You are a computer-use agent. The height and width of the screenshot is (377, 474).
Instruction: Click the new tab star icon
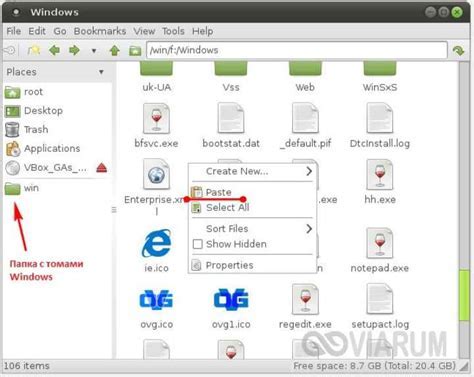point(34,50)
